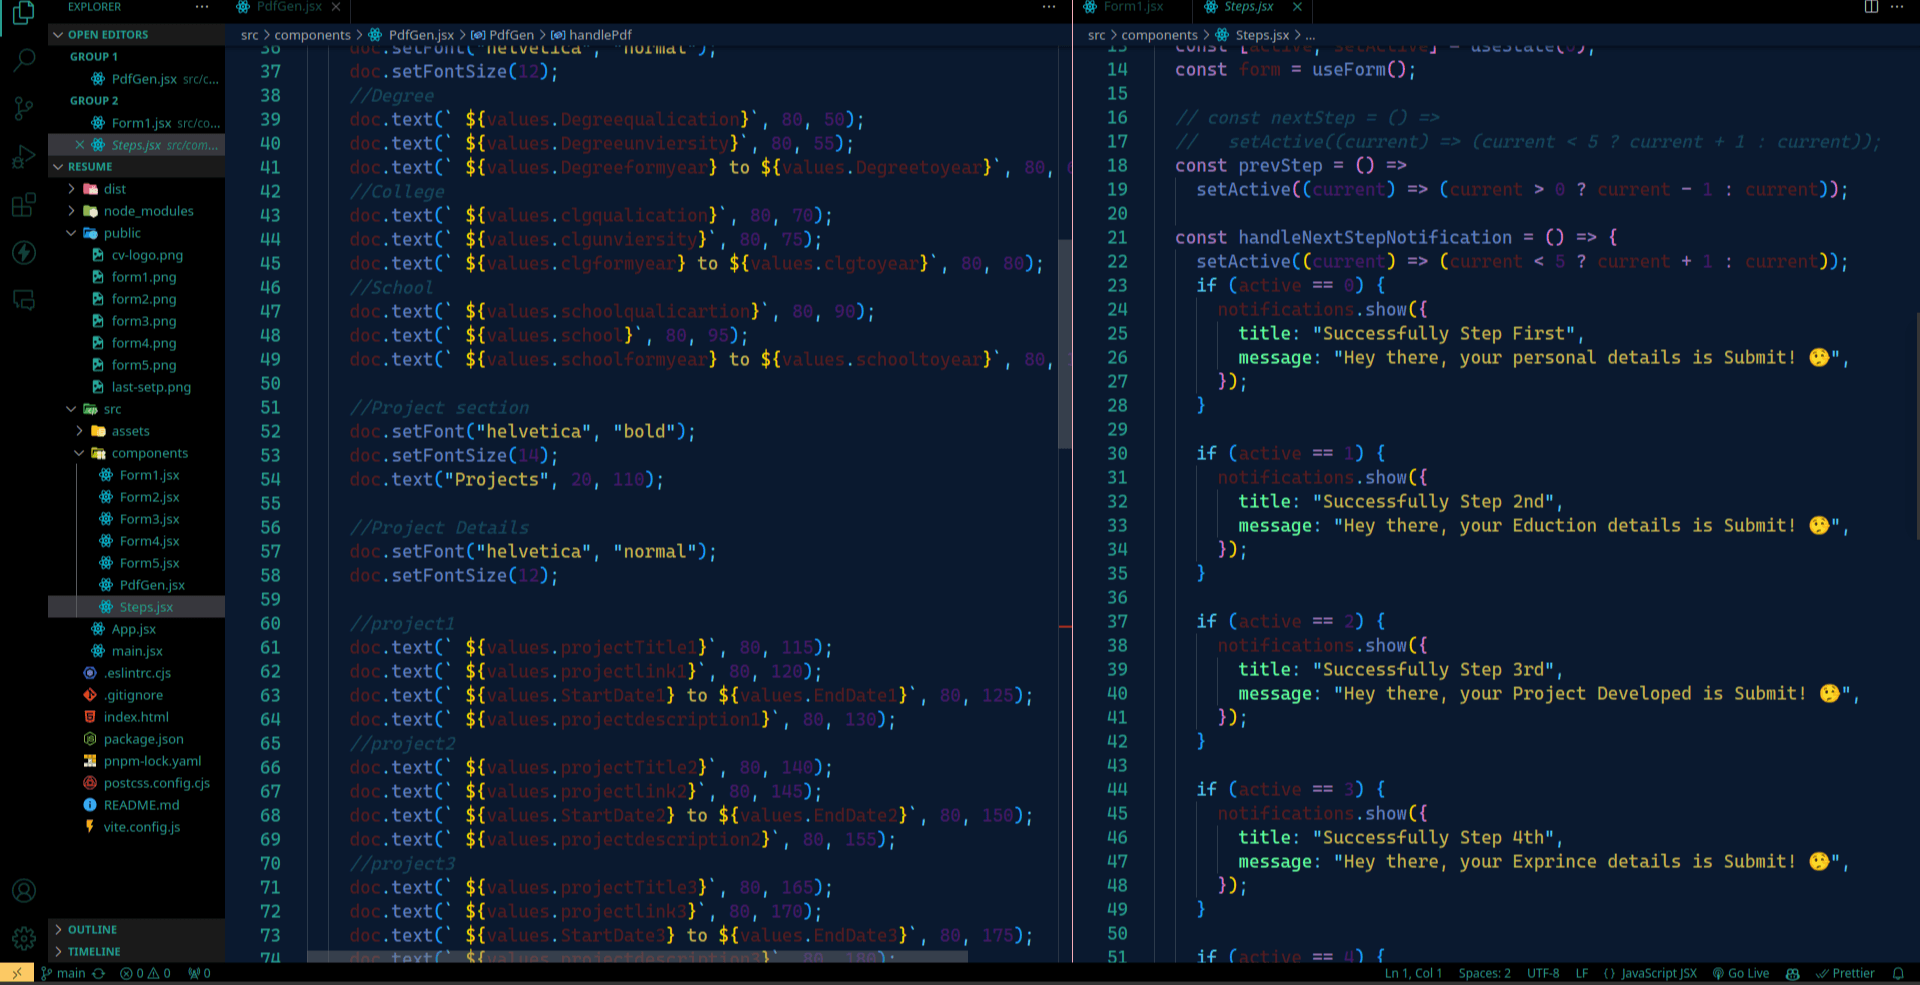This screenshot has width=1920, height=985.
Task: Open the Search view in activity bar
Action: pos(23,60)
